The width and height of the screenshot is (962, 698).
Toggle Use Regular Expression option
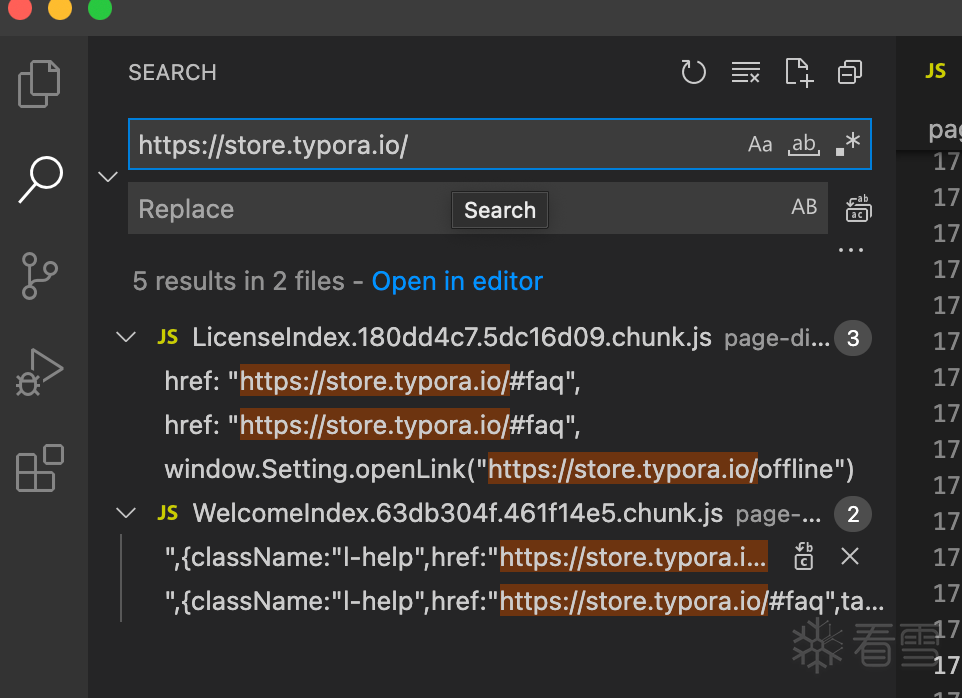(848, 144)
